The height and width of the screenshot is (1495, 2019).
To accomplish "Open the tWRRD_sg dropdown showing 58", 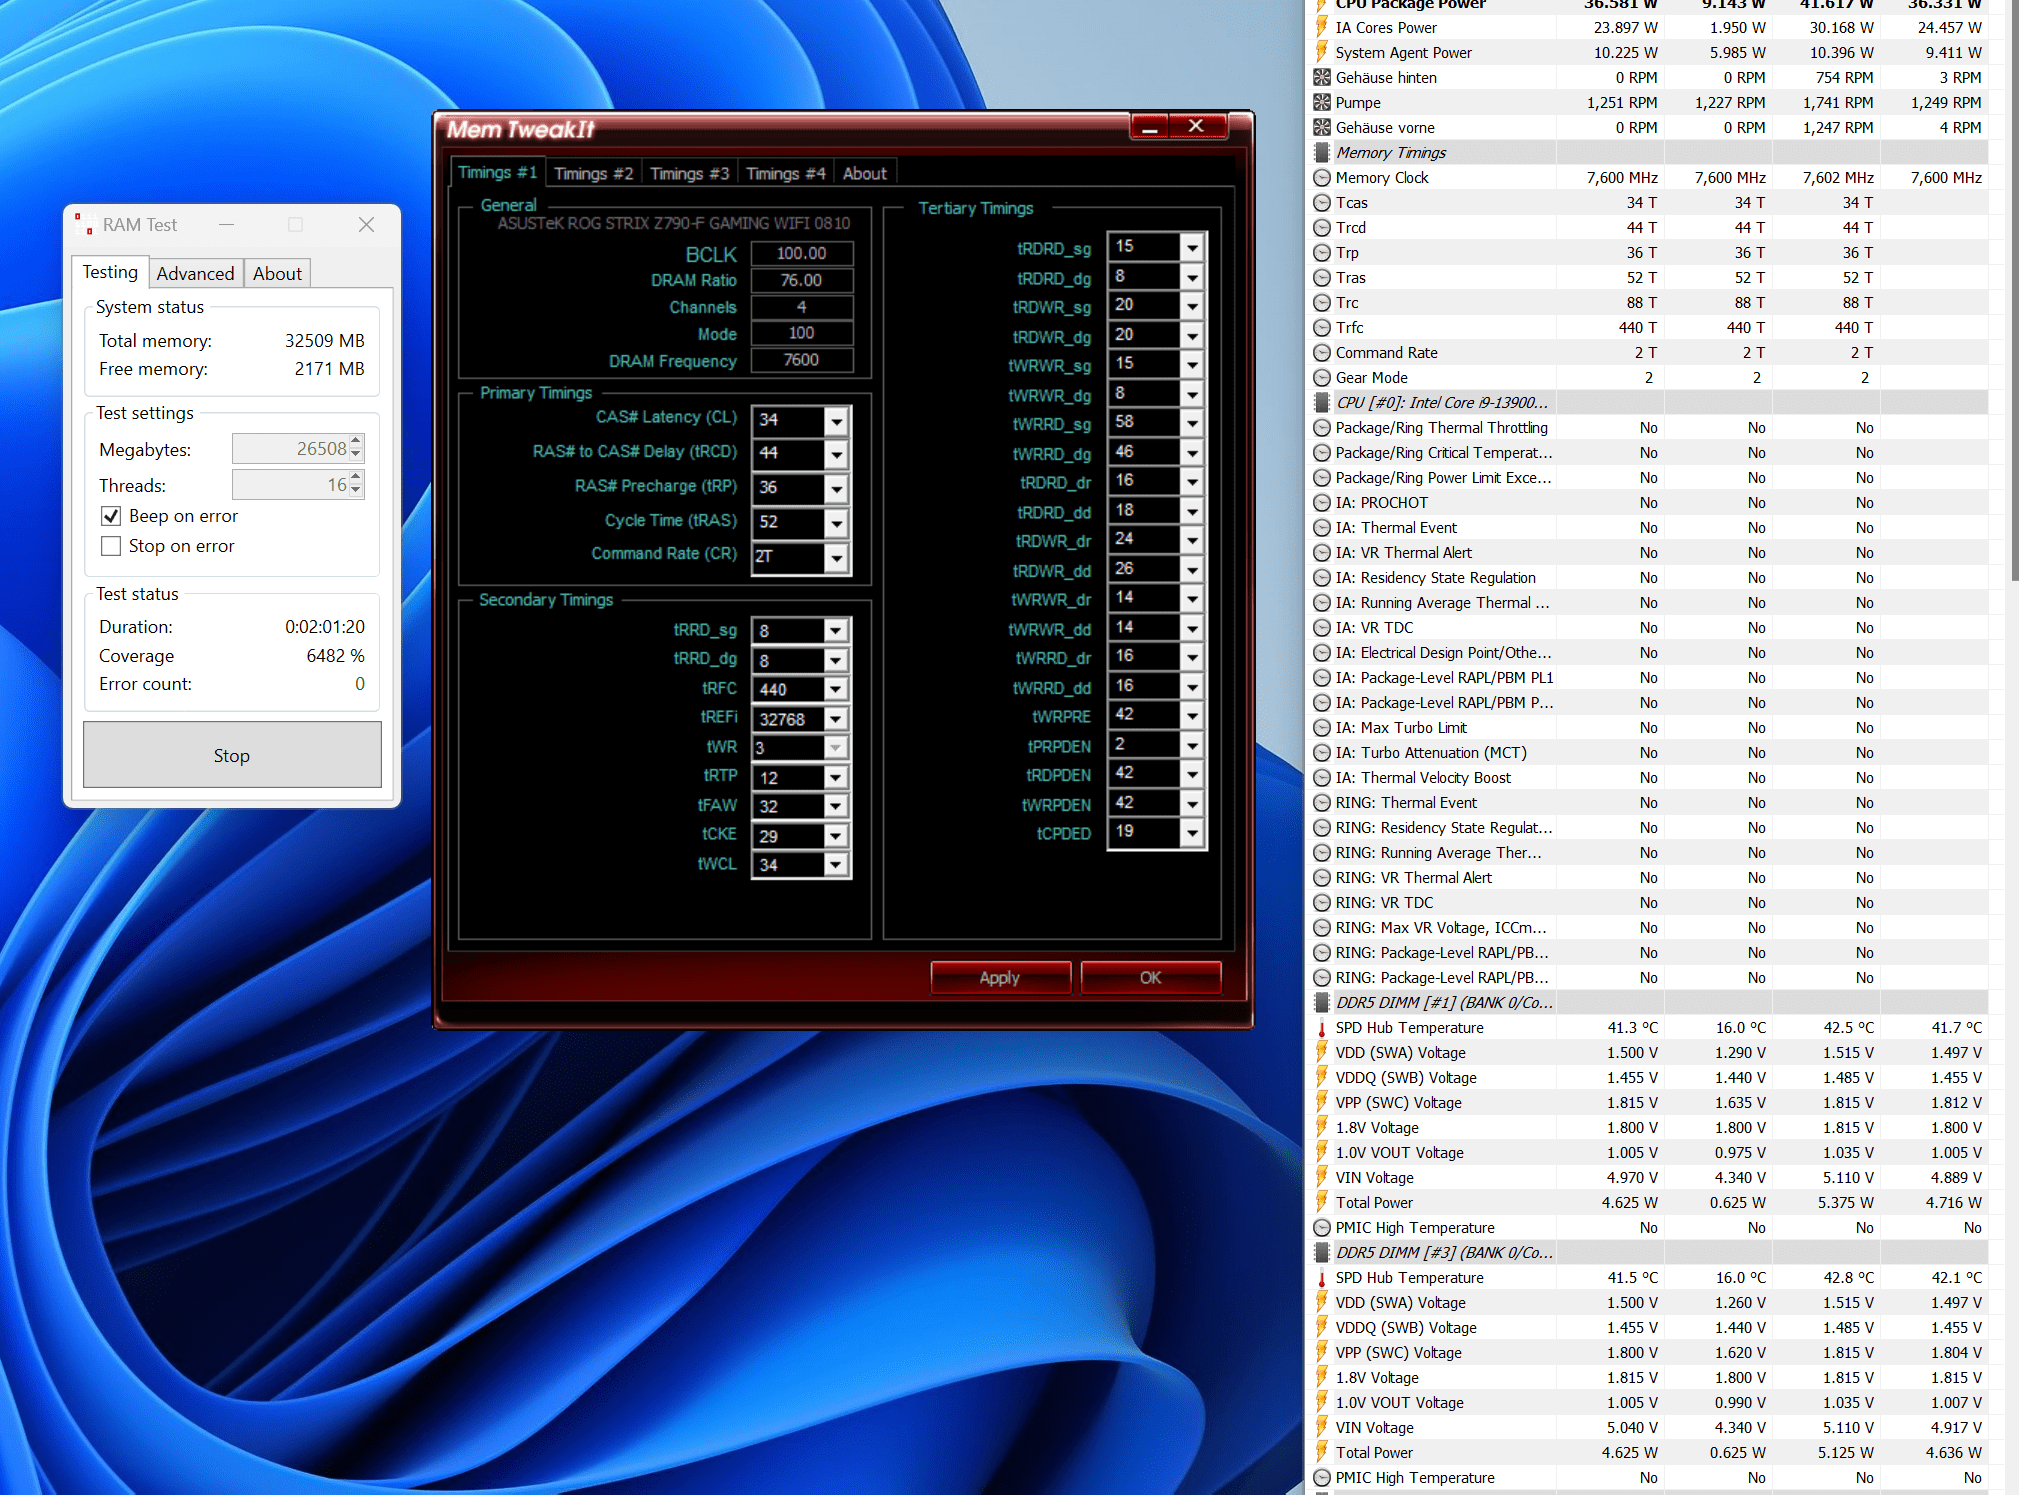I will (x=1192, y=423).
